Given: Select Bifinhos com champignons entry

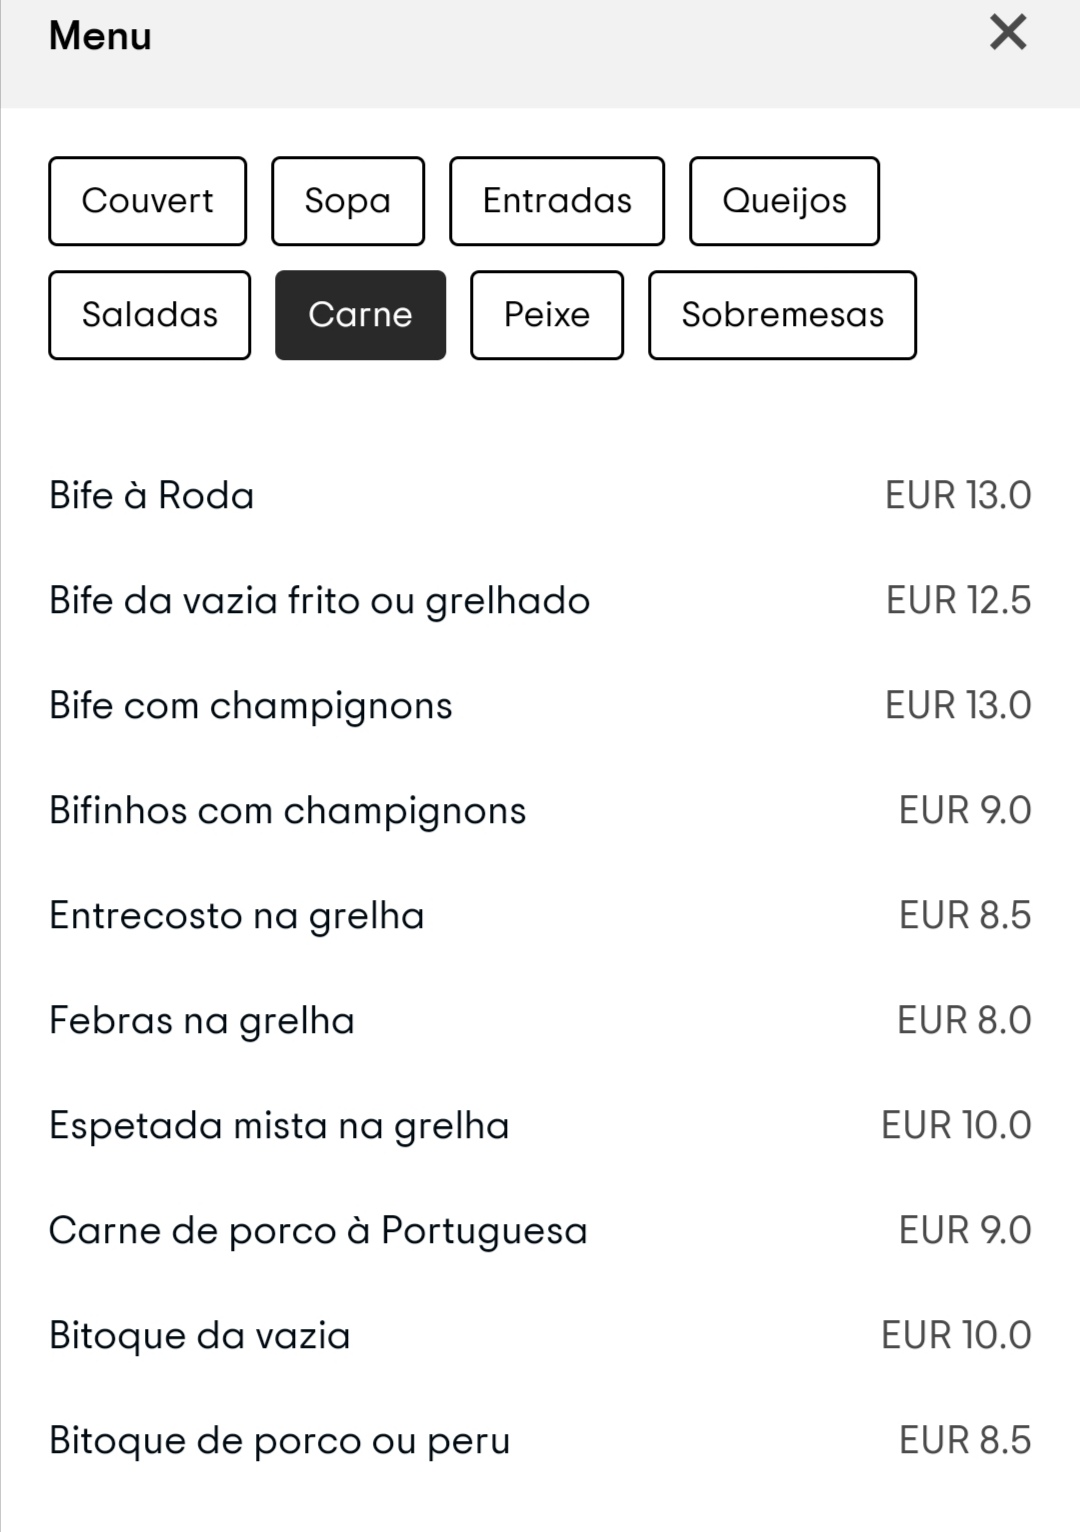Looking at the screenshot, I should (288, 811).
